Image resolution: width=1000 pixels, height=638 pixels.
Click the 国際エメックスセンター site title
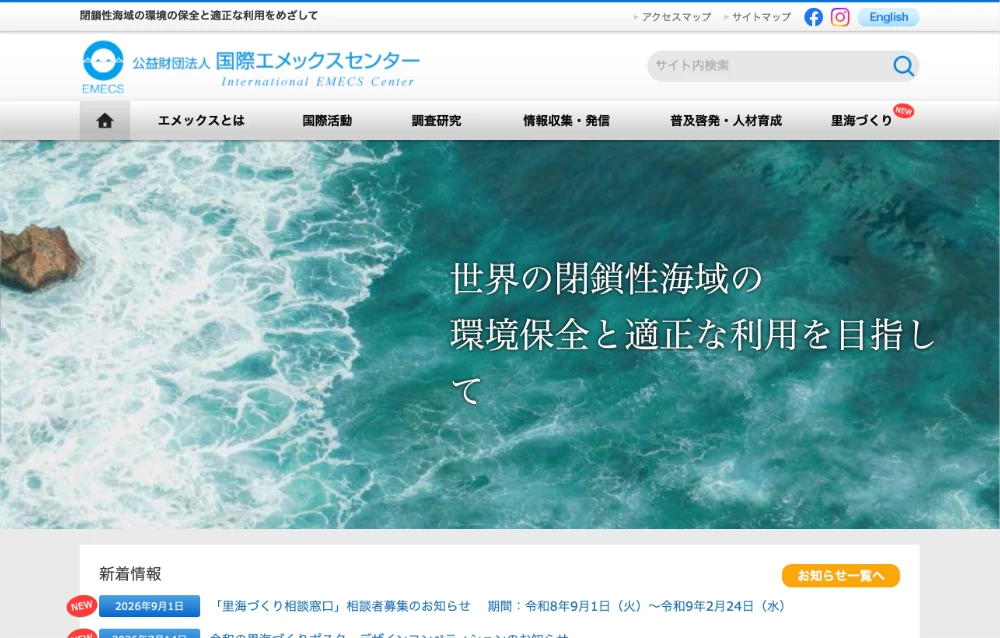318,61
